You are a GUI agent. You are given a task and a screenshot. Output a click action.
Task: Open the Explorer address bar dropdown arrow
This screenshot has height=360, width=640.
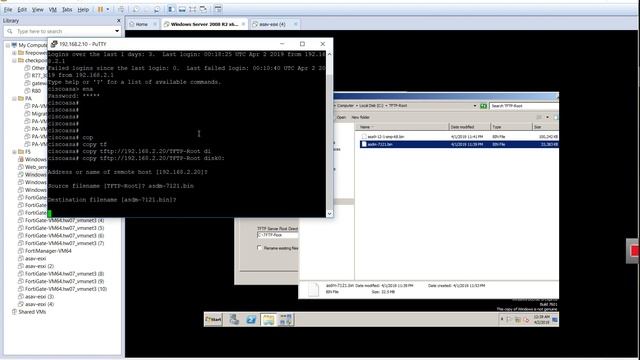click(475, 106)
